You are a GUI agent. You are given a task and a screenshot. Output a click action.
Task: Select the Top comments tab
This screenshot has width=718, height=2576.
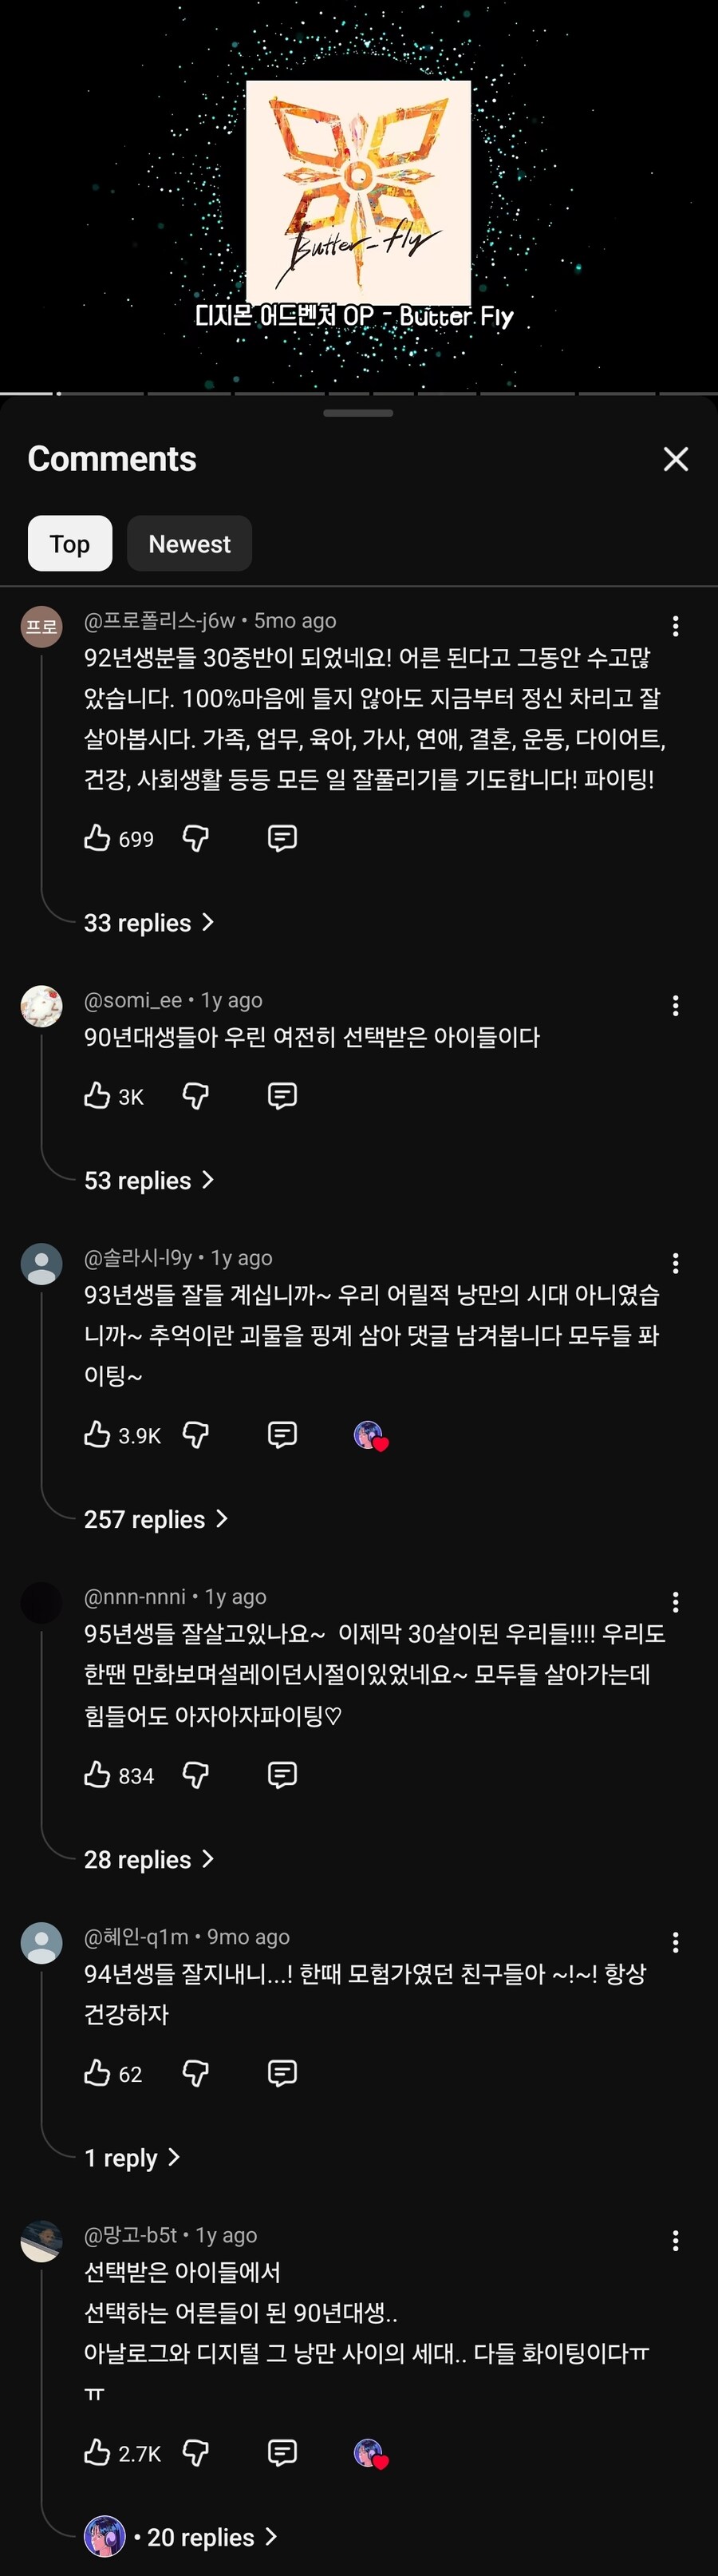coord(70,544)
